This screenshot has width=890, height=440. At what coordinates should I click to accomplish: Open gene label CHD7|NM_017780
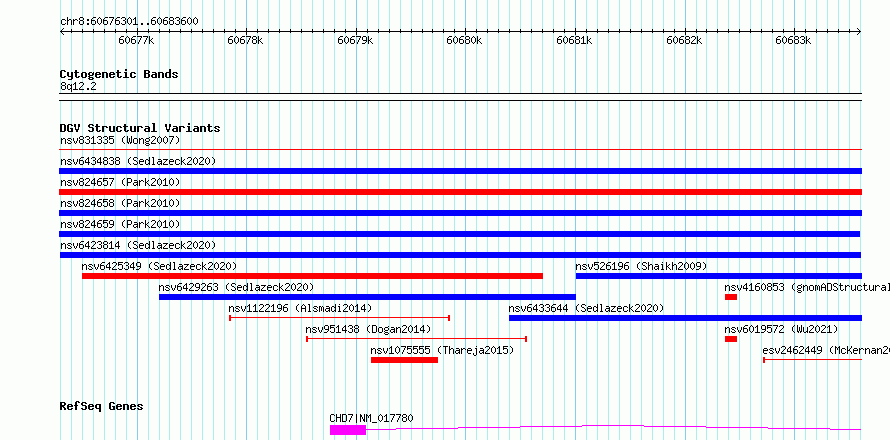click(371, 418)
